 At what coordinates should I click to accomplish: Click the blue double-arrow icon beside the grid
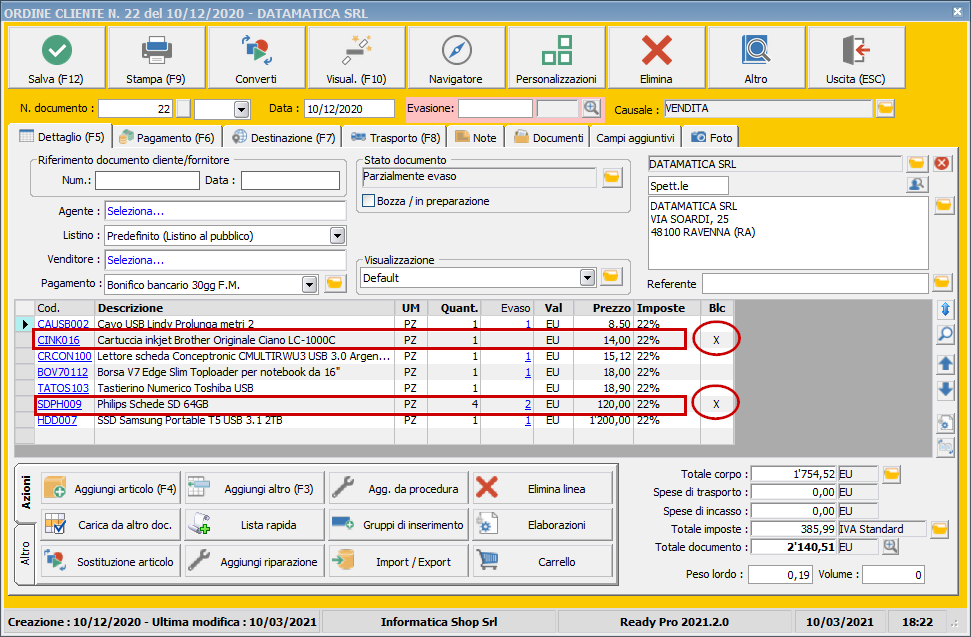pyautogui.click(x=946, y=309)
